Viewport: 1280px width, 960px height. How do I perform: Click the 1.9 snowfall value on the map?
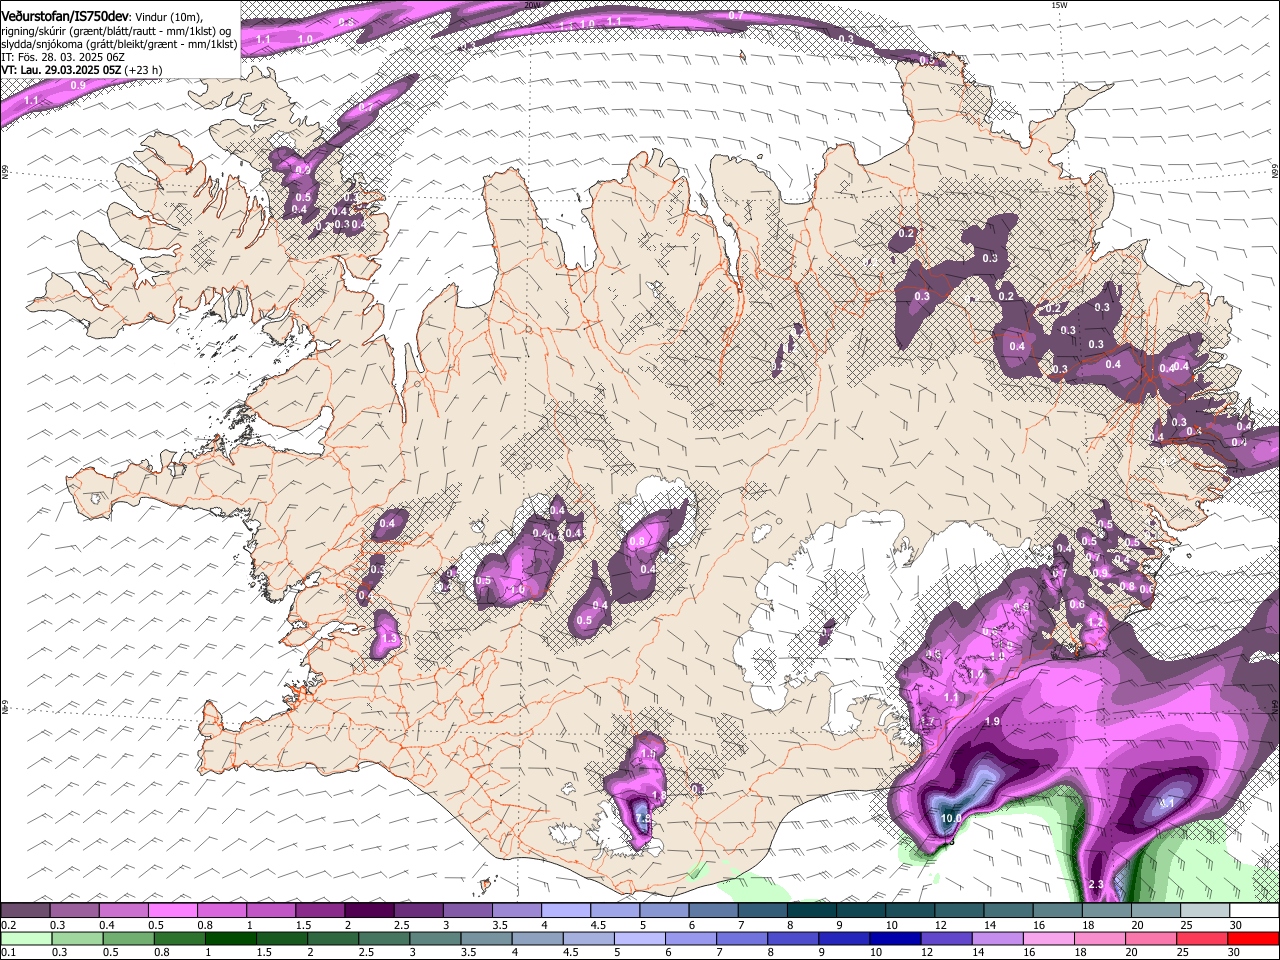pos(993,721)
